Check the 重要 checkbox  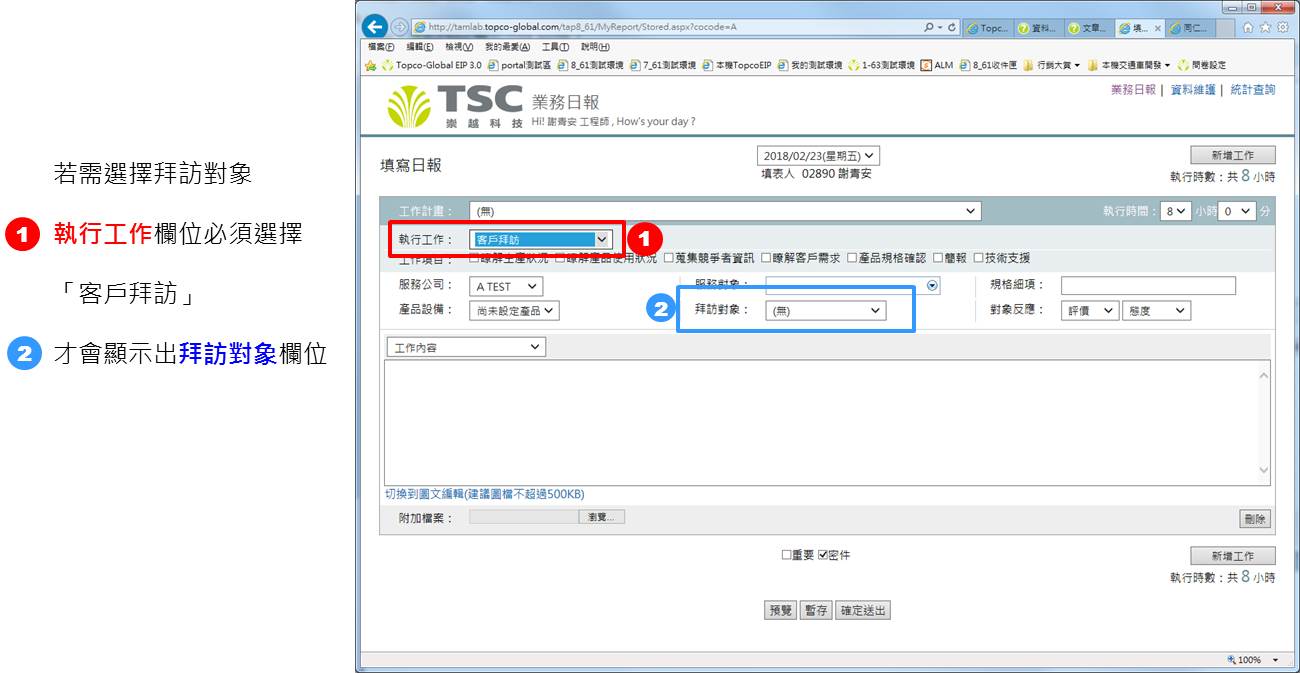point(787,555)
